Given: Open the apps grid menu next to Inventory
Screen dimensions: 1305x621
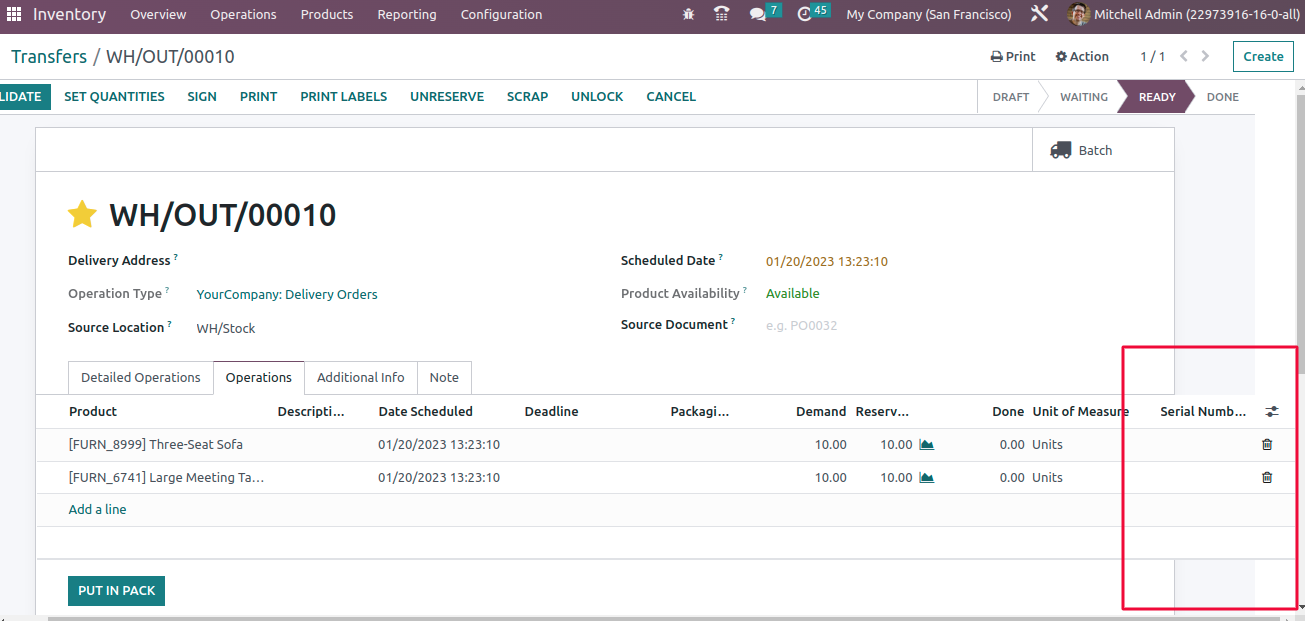Looking at the screenshot, I should 13,14.
